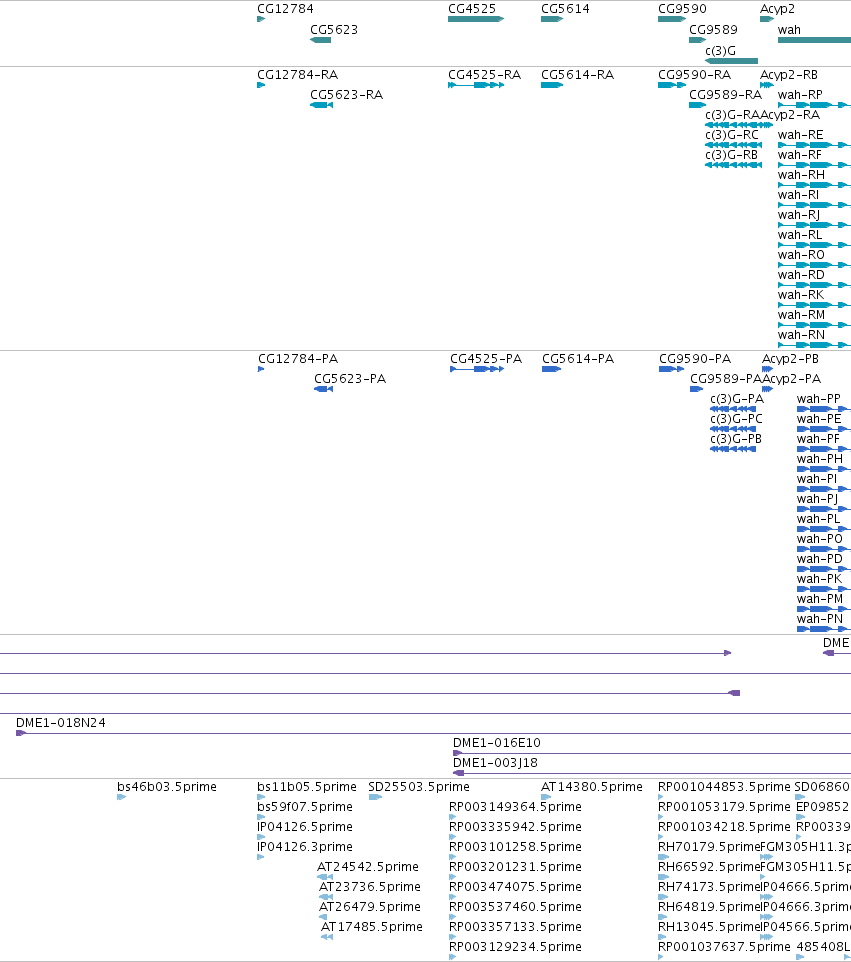This screenshot has height=962, width=851.
Task: Click the CG4525-RA transcript label
Action: pyautogui.click(x=485, y=75)
